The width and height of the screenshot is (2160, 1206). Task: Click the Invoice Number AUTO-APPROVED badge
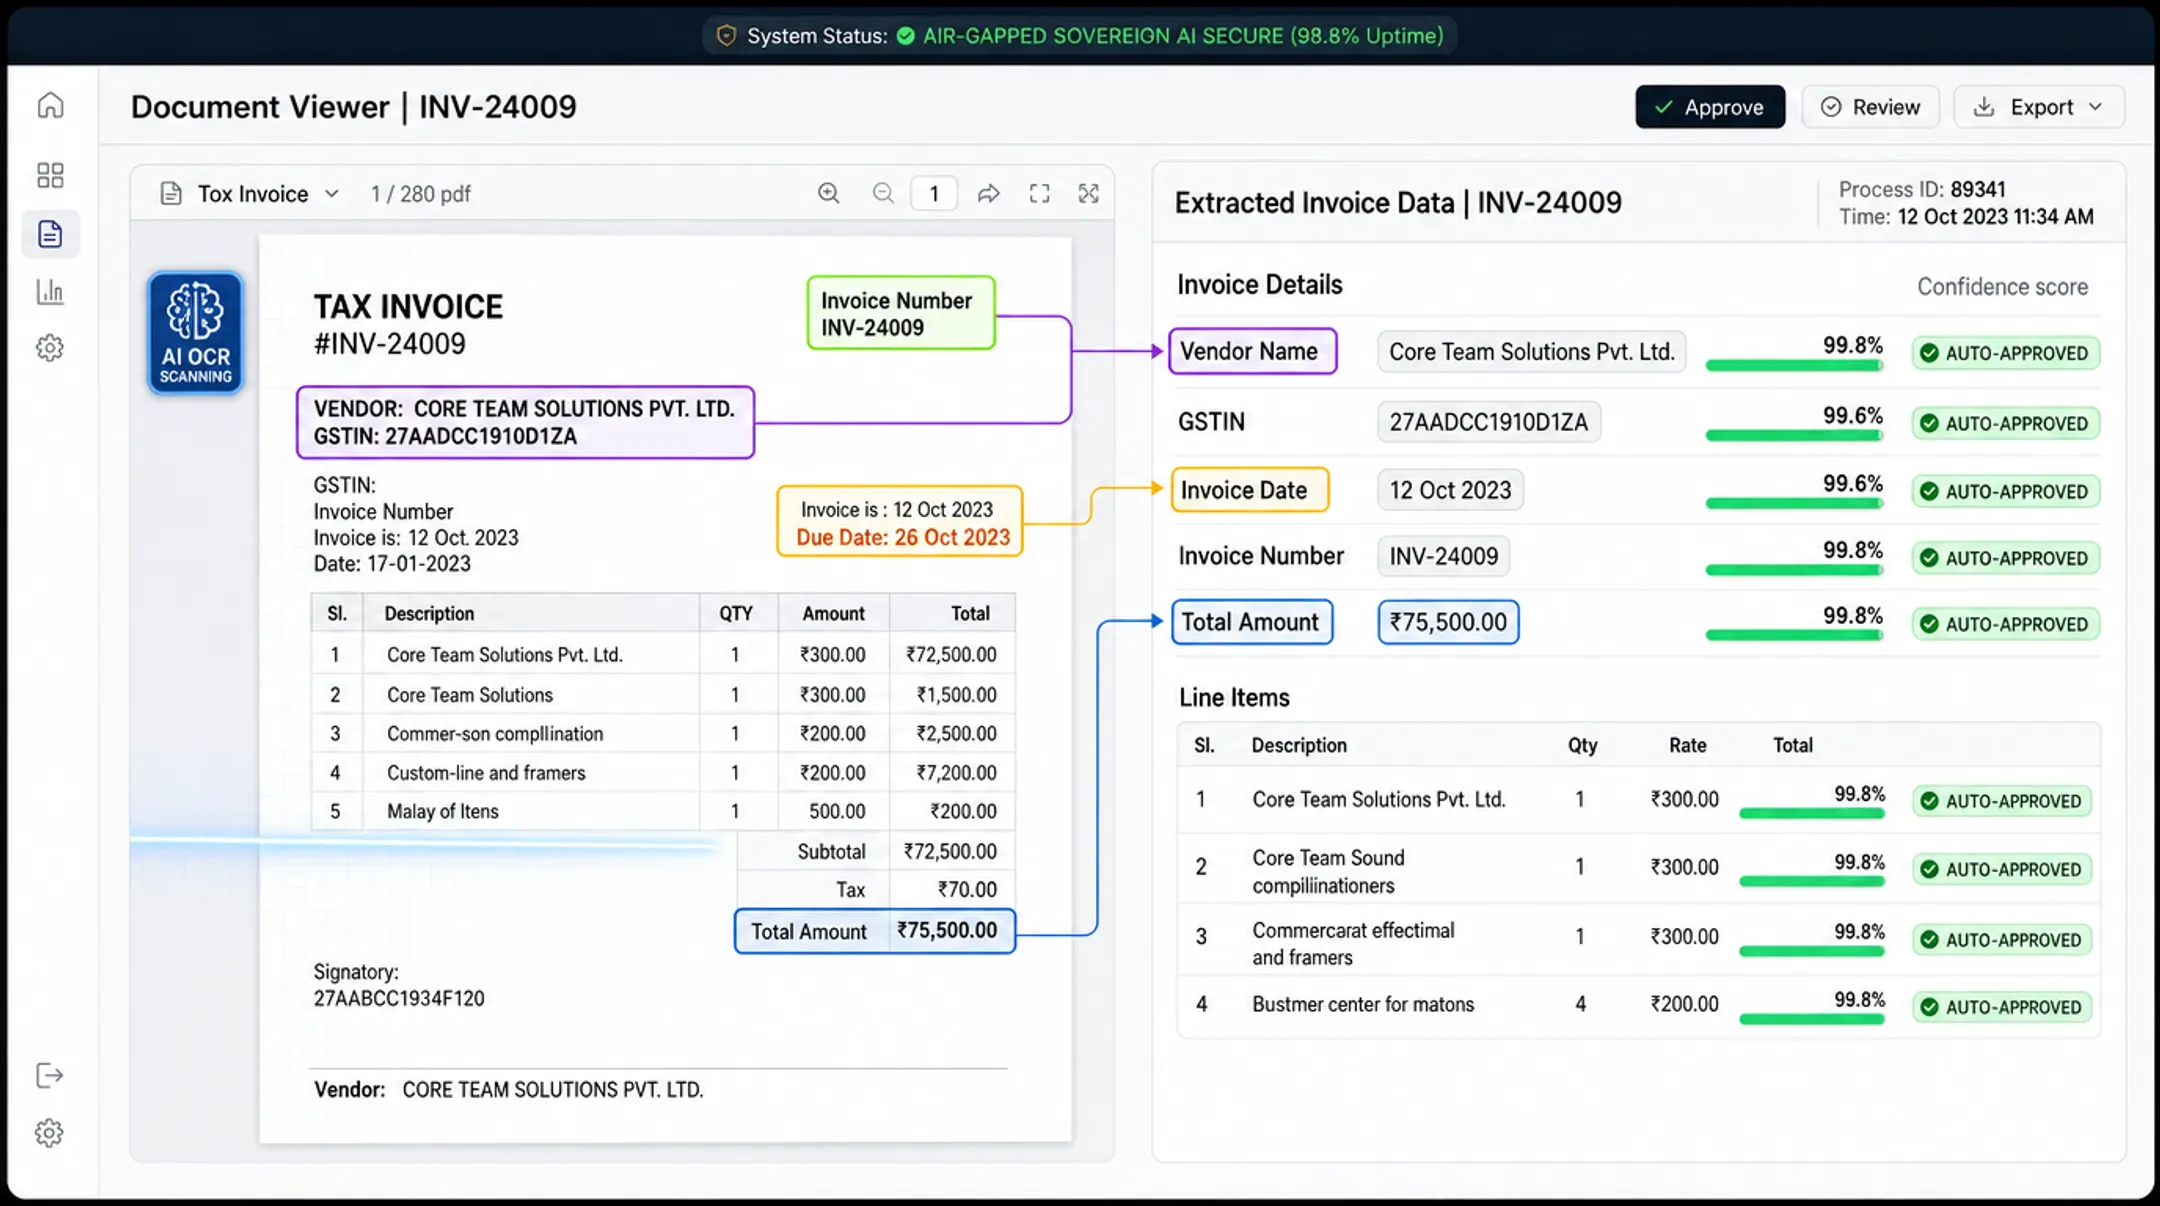2006,558
